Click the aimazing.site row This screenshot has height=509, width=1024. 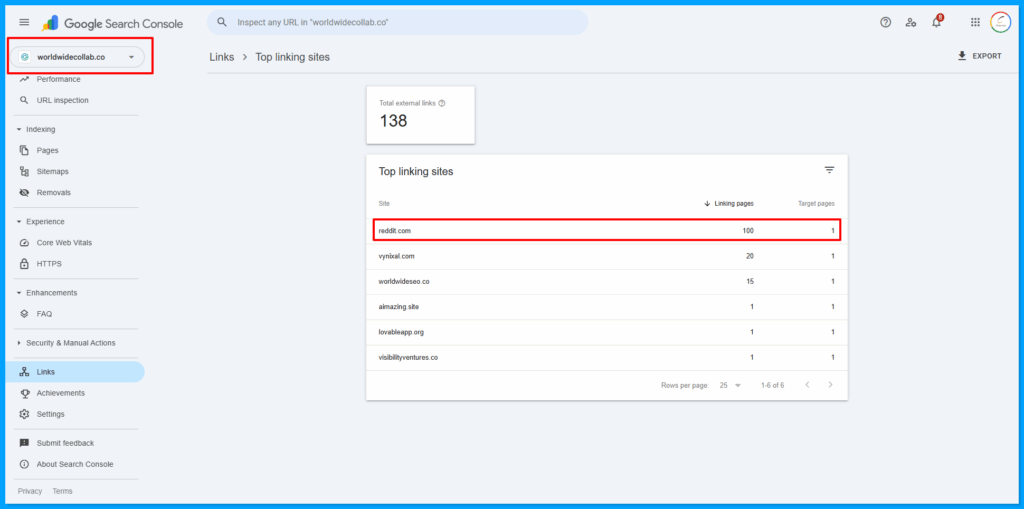(x=607, y=307)
